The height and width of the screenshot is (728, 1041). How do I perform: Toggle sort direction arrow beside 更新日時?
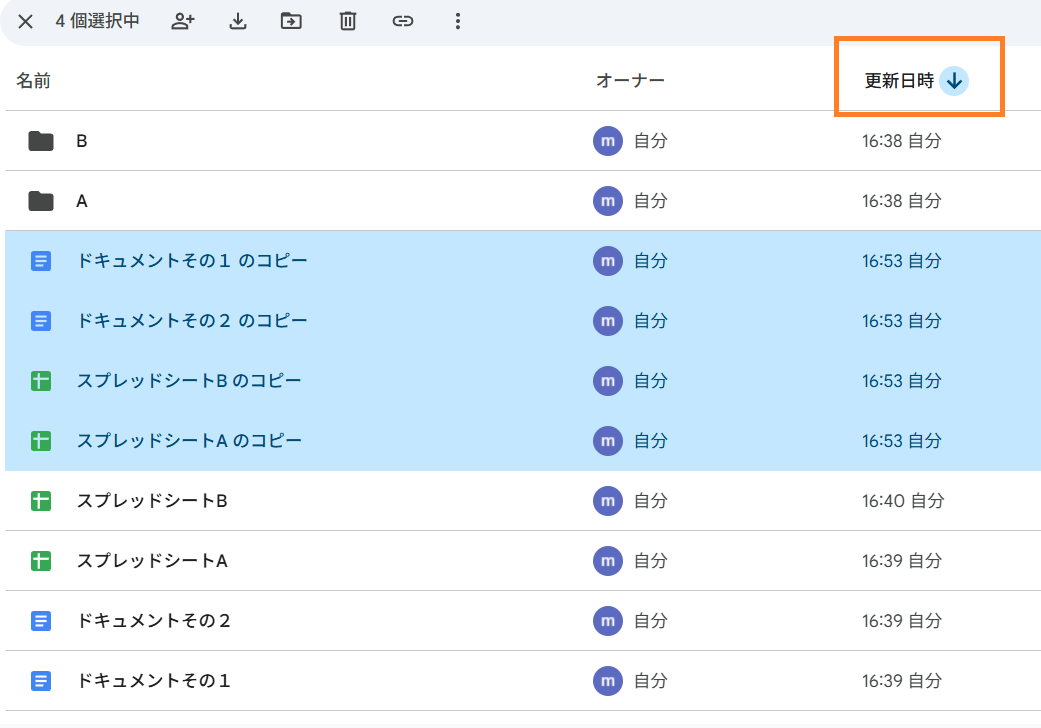pos(954,81)
